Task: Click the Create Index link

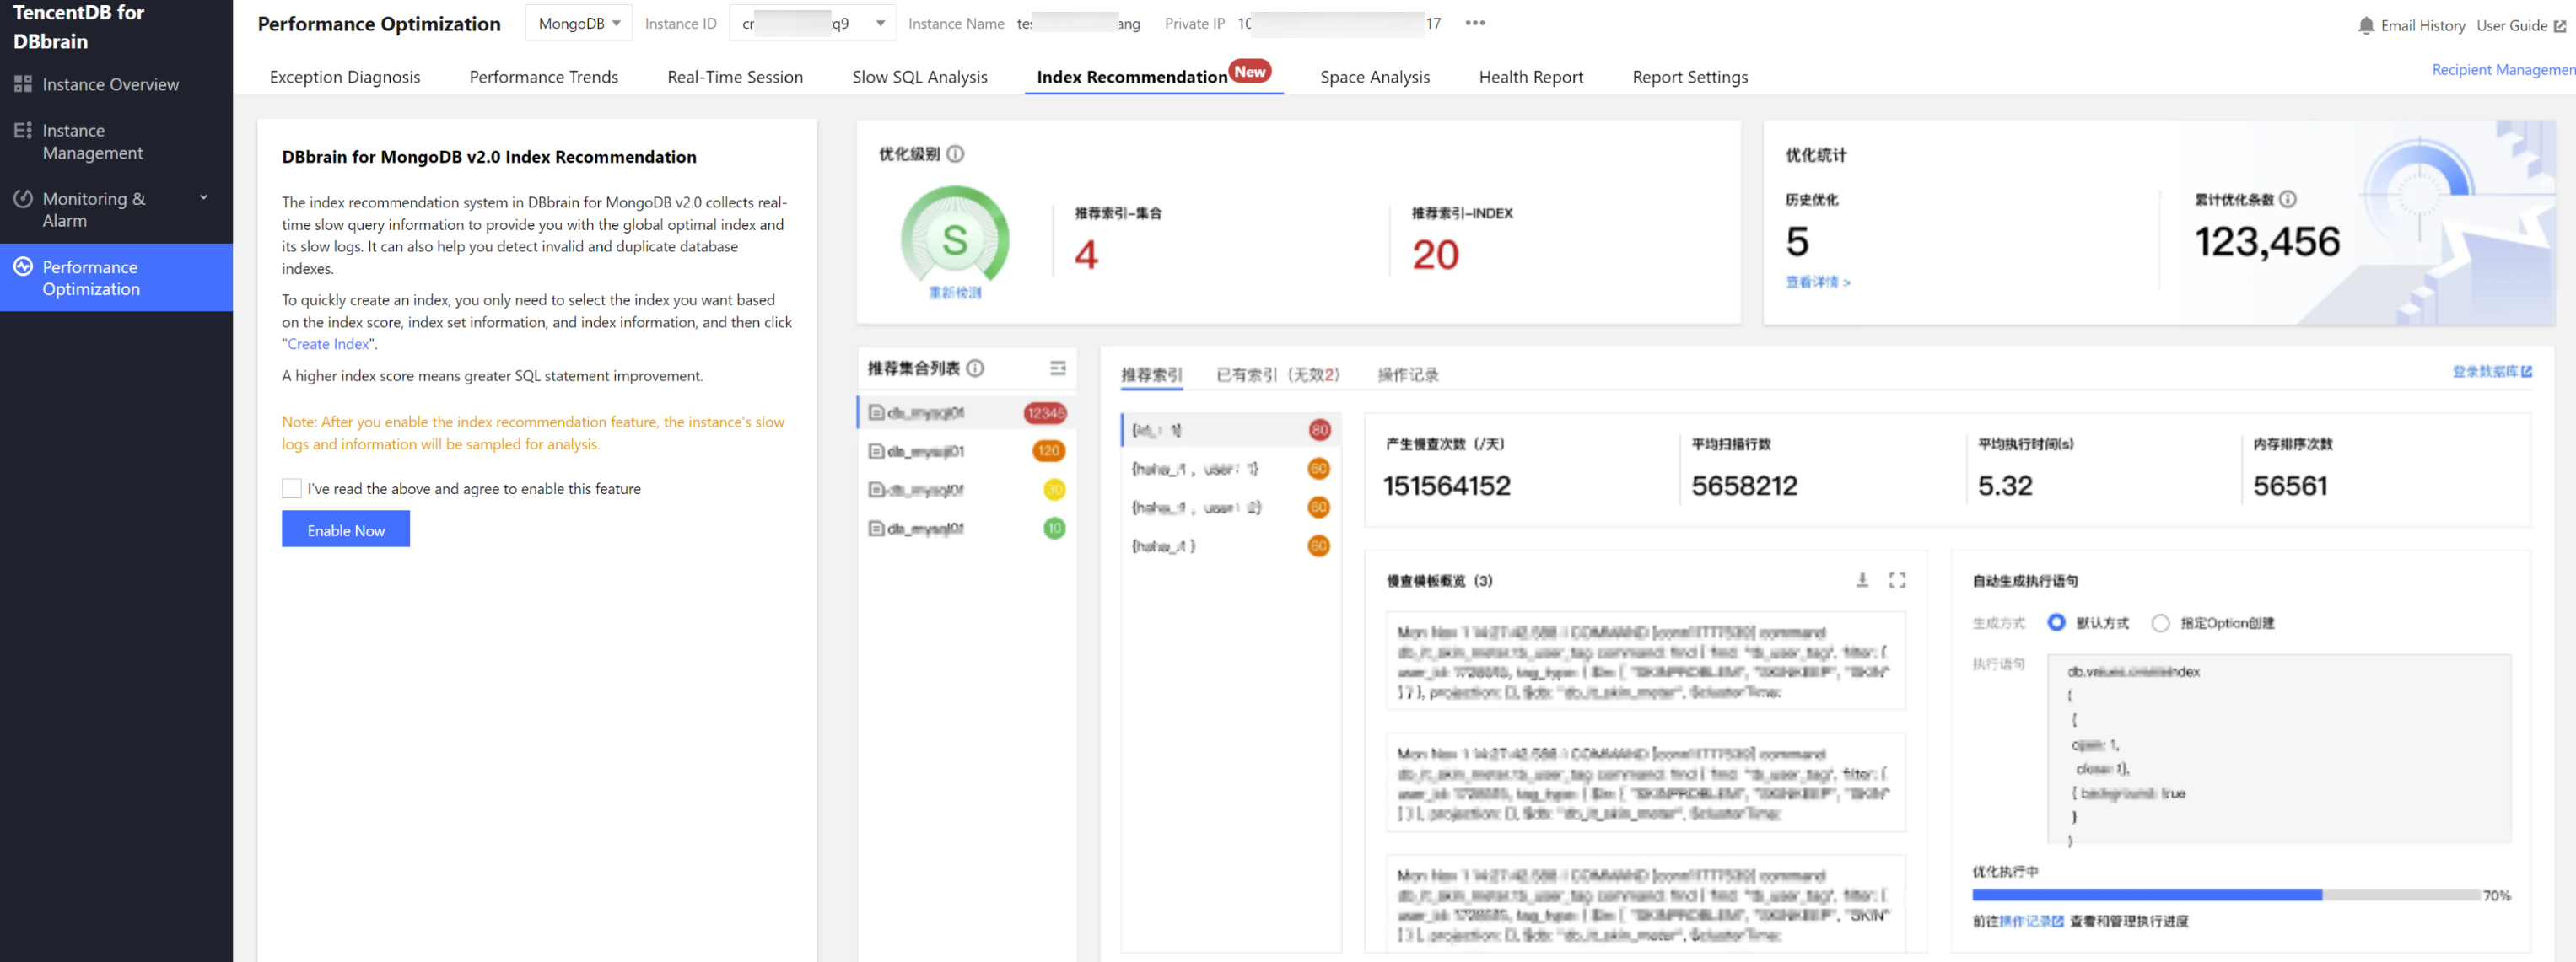Action: 329,344
